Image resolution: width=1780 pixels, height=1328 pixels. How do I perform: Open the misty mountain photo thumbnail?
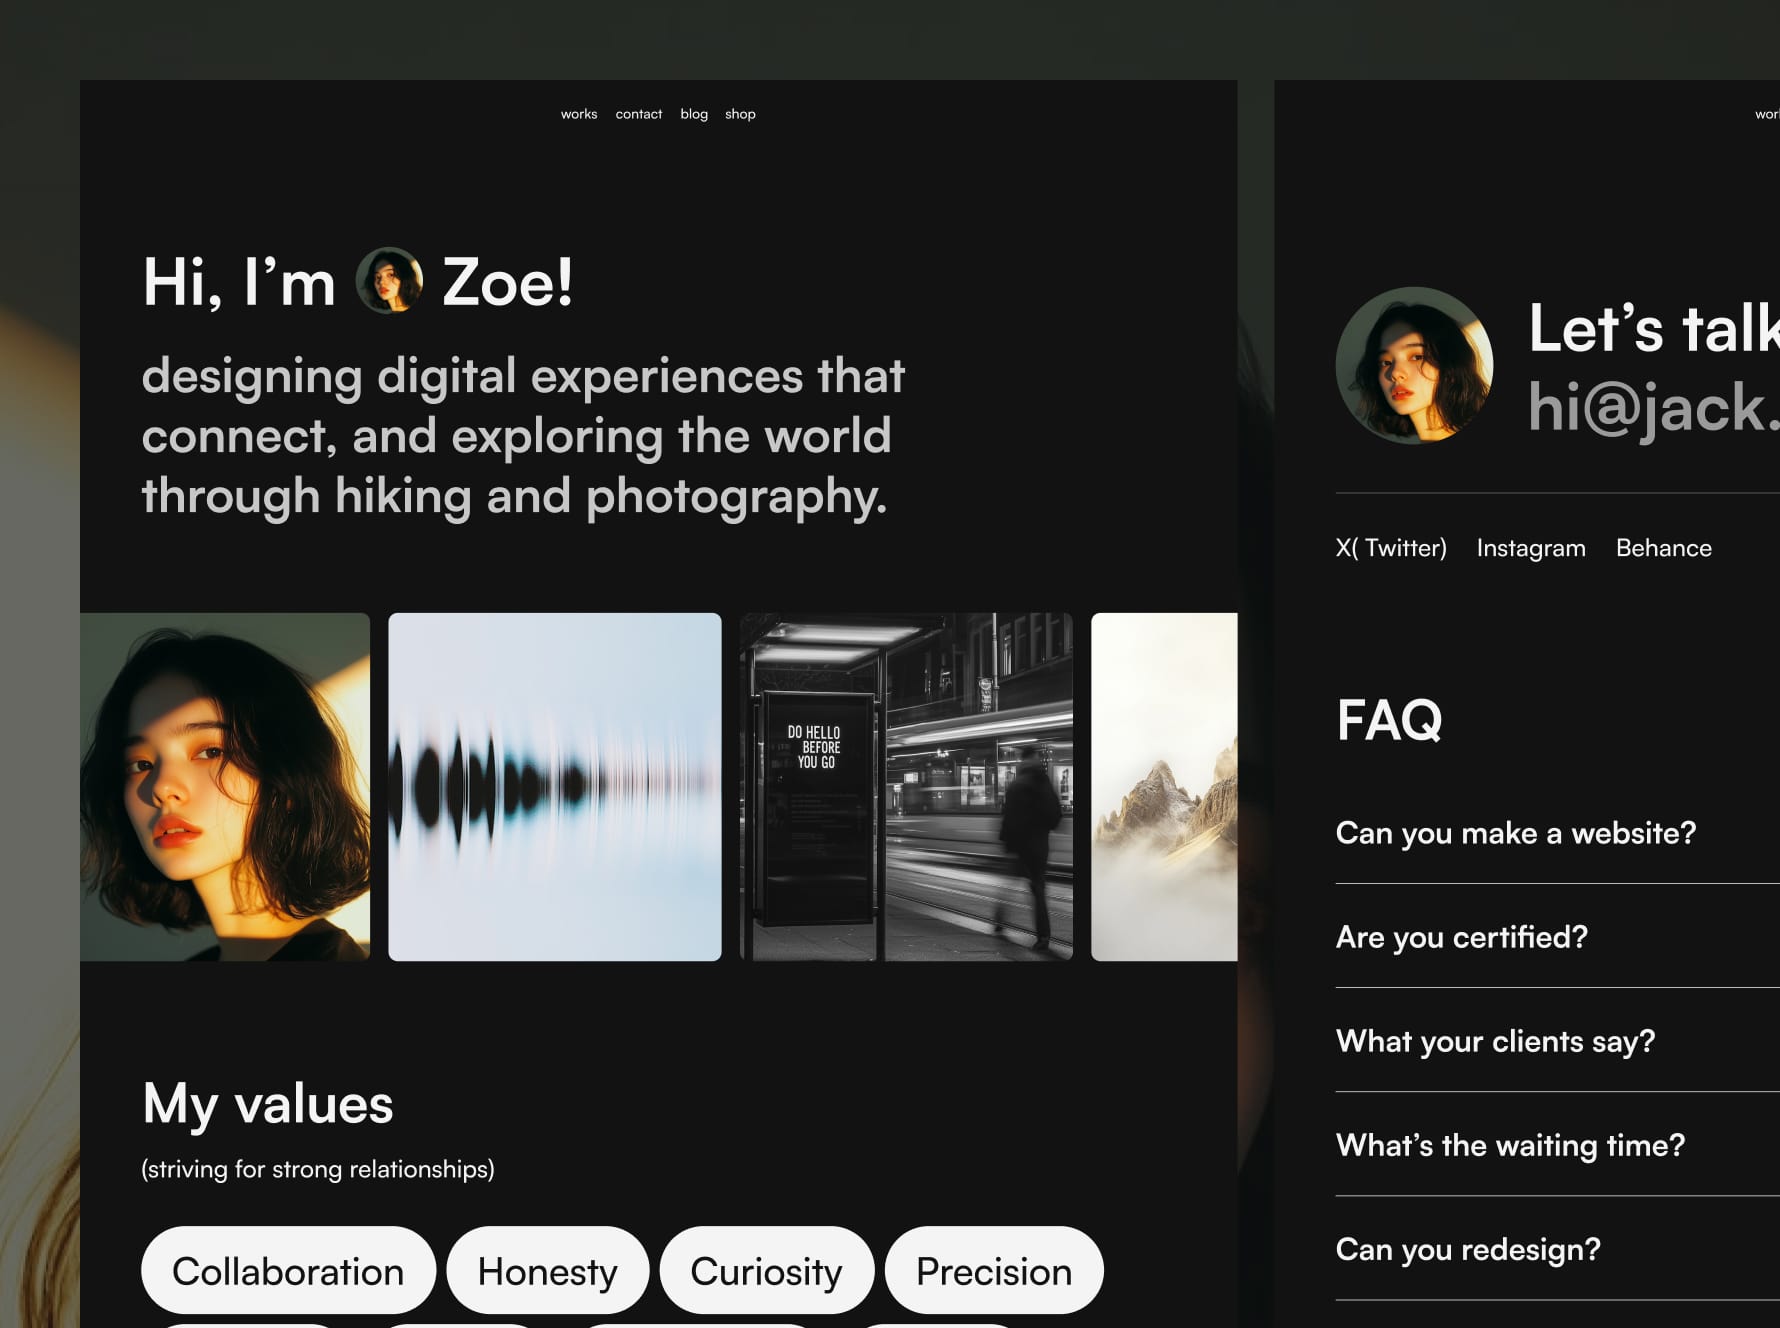(1164, 787)
